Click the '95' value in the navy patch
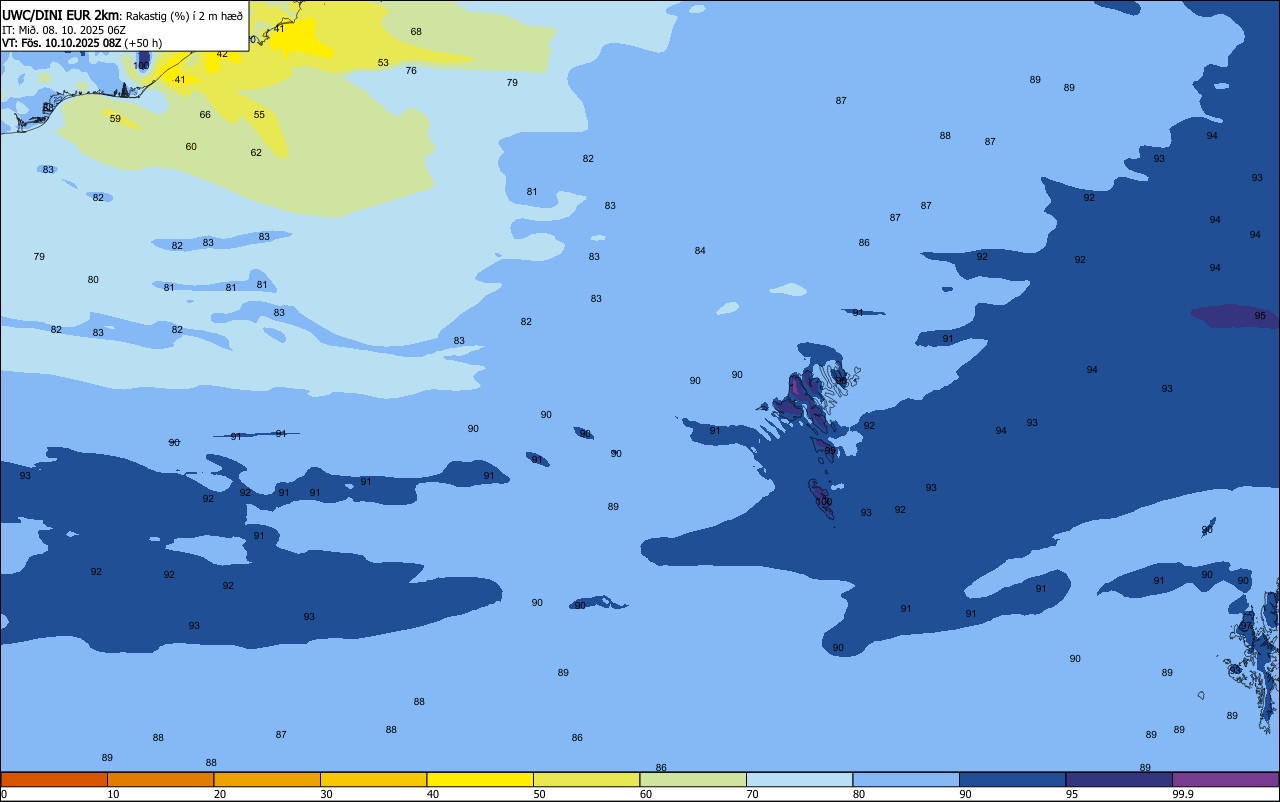This screenshot has width=1280, height=802. click(1260, 316)
